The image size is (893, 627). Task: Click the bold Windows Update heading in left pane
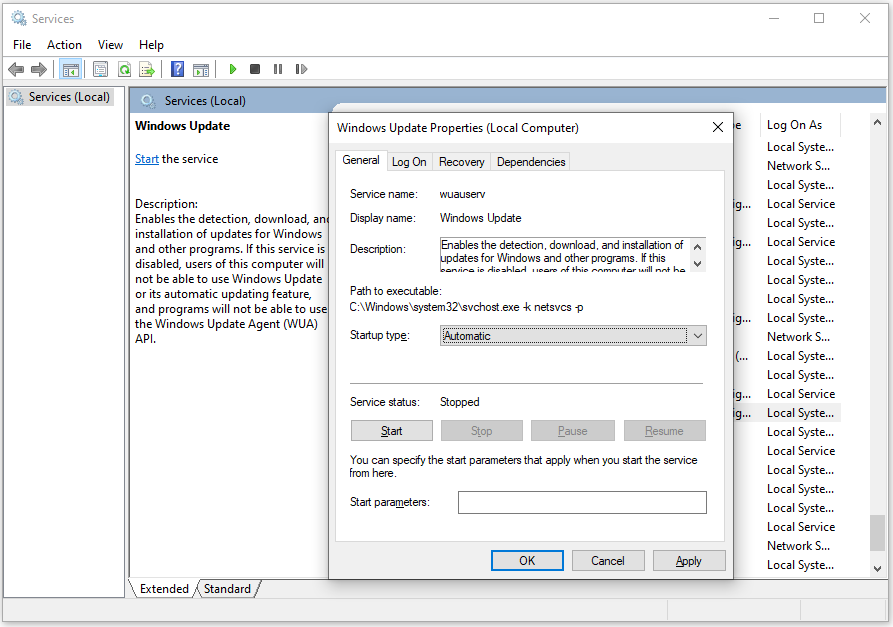(x=182, y=126)
